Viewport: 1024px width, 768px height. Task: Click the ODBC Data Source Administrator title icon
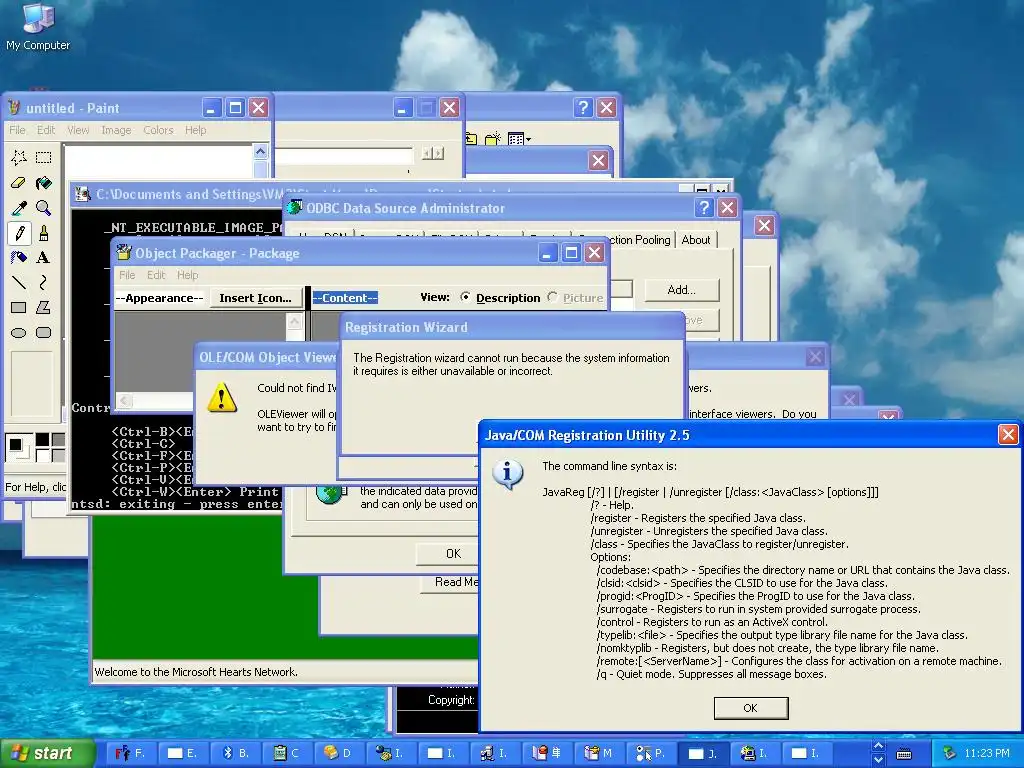(295, 208)
